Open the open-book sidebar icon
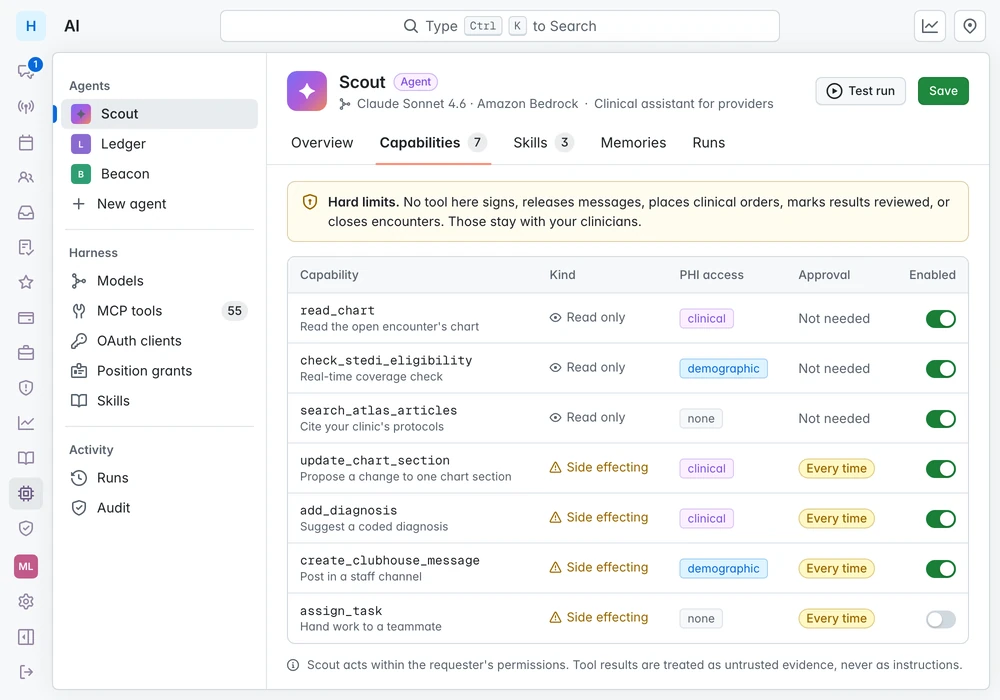Image resolution: width=1000 pixels, height=700 pixels. coord(26,458)
